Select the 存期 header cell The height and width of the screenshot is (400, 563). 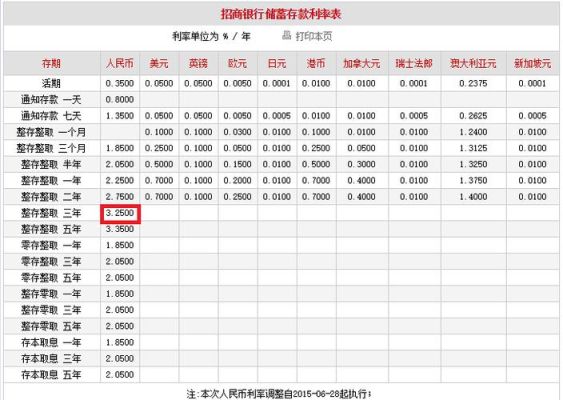51,63
